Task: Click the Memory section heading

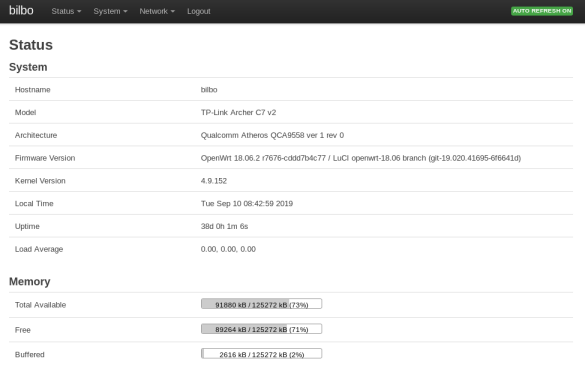Action: tap(29, 281)
